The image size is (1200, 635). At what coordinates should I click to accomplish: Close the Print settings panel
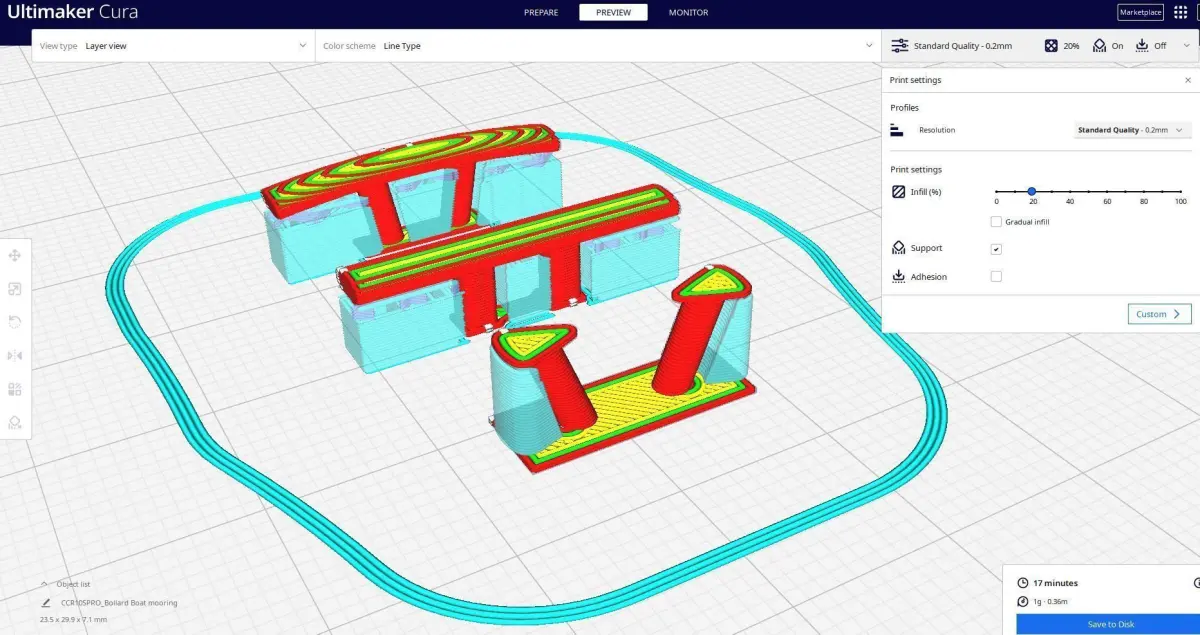(x=1188, y=80)
